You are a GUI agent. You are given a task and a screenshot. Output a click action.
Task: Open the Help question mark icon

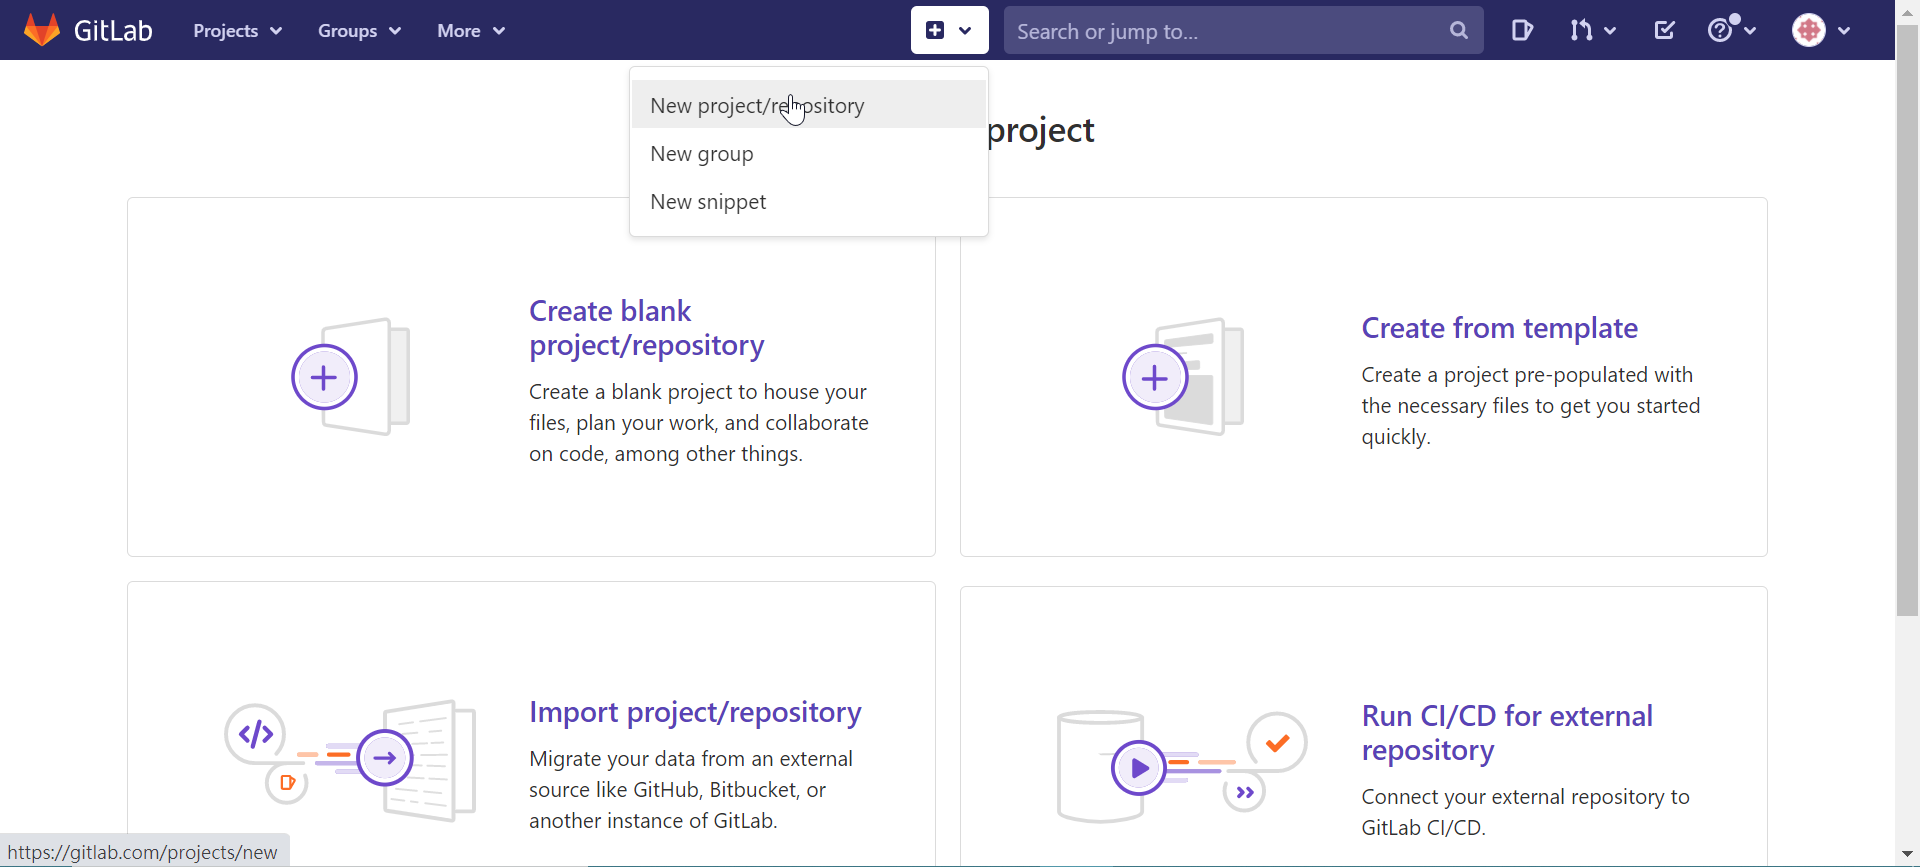pyautogui.click(x=1732, y=29)
